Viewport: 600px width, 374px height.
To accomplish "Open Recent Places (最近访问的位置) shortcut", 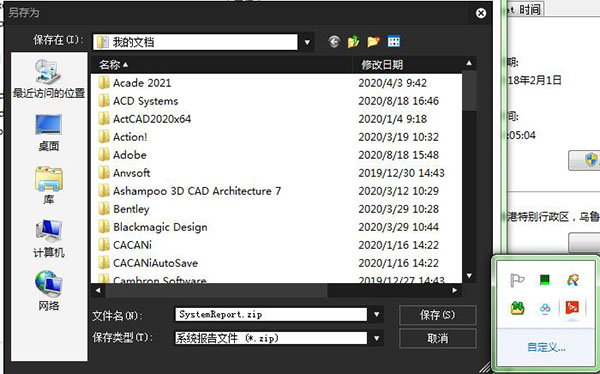I will point(49,79).
